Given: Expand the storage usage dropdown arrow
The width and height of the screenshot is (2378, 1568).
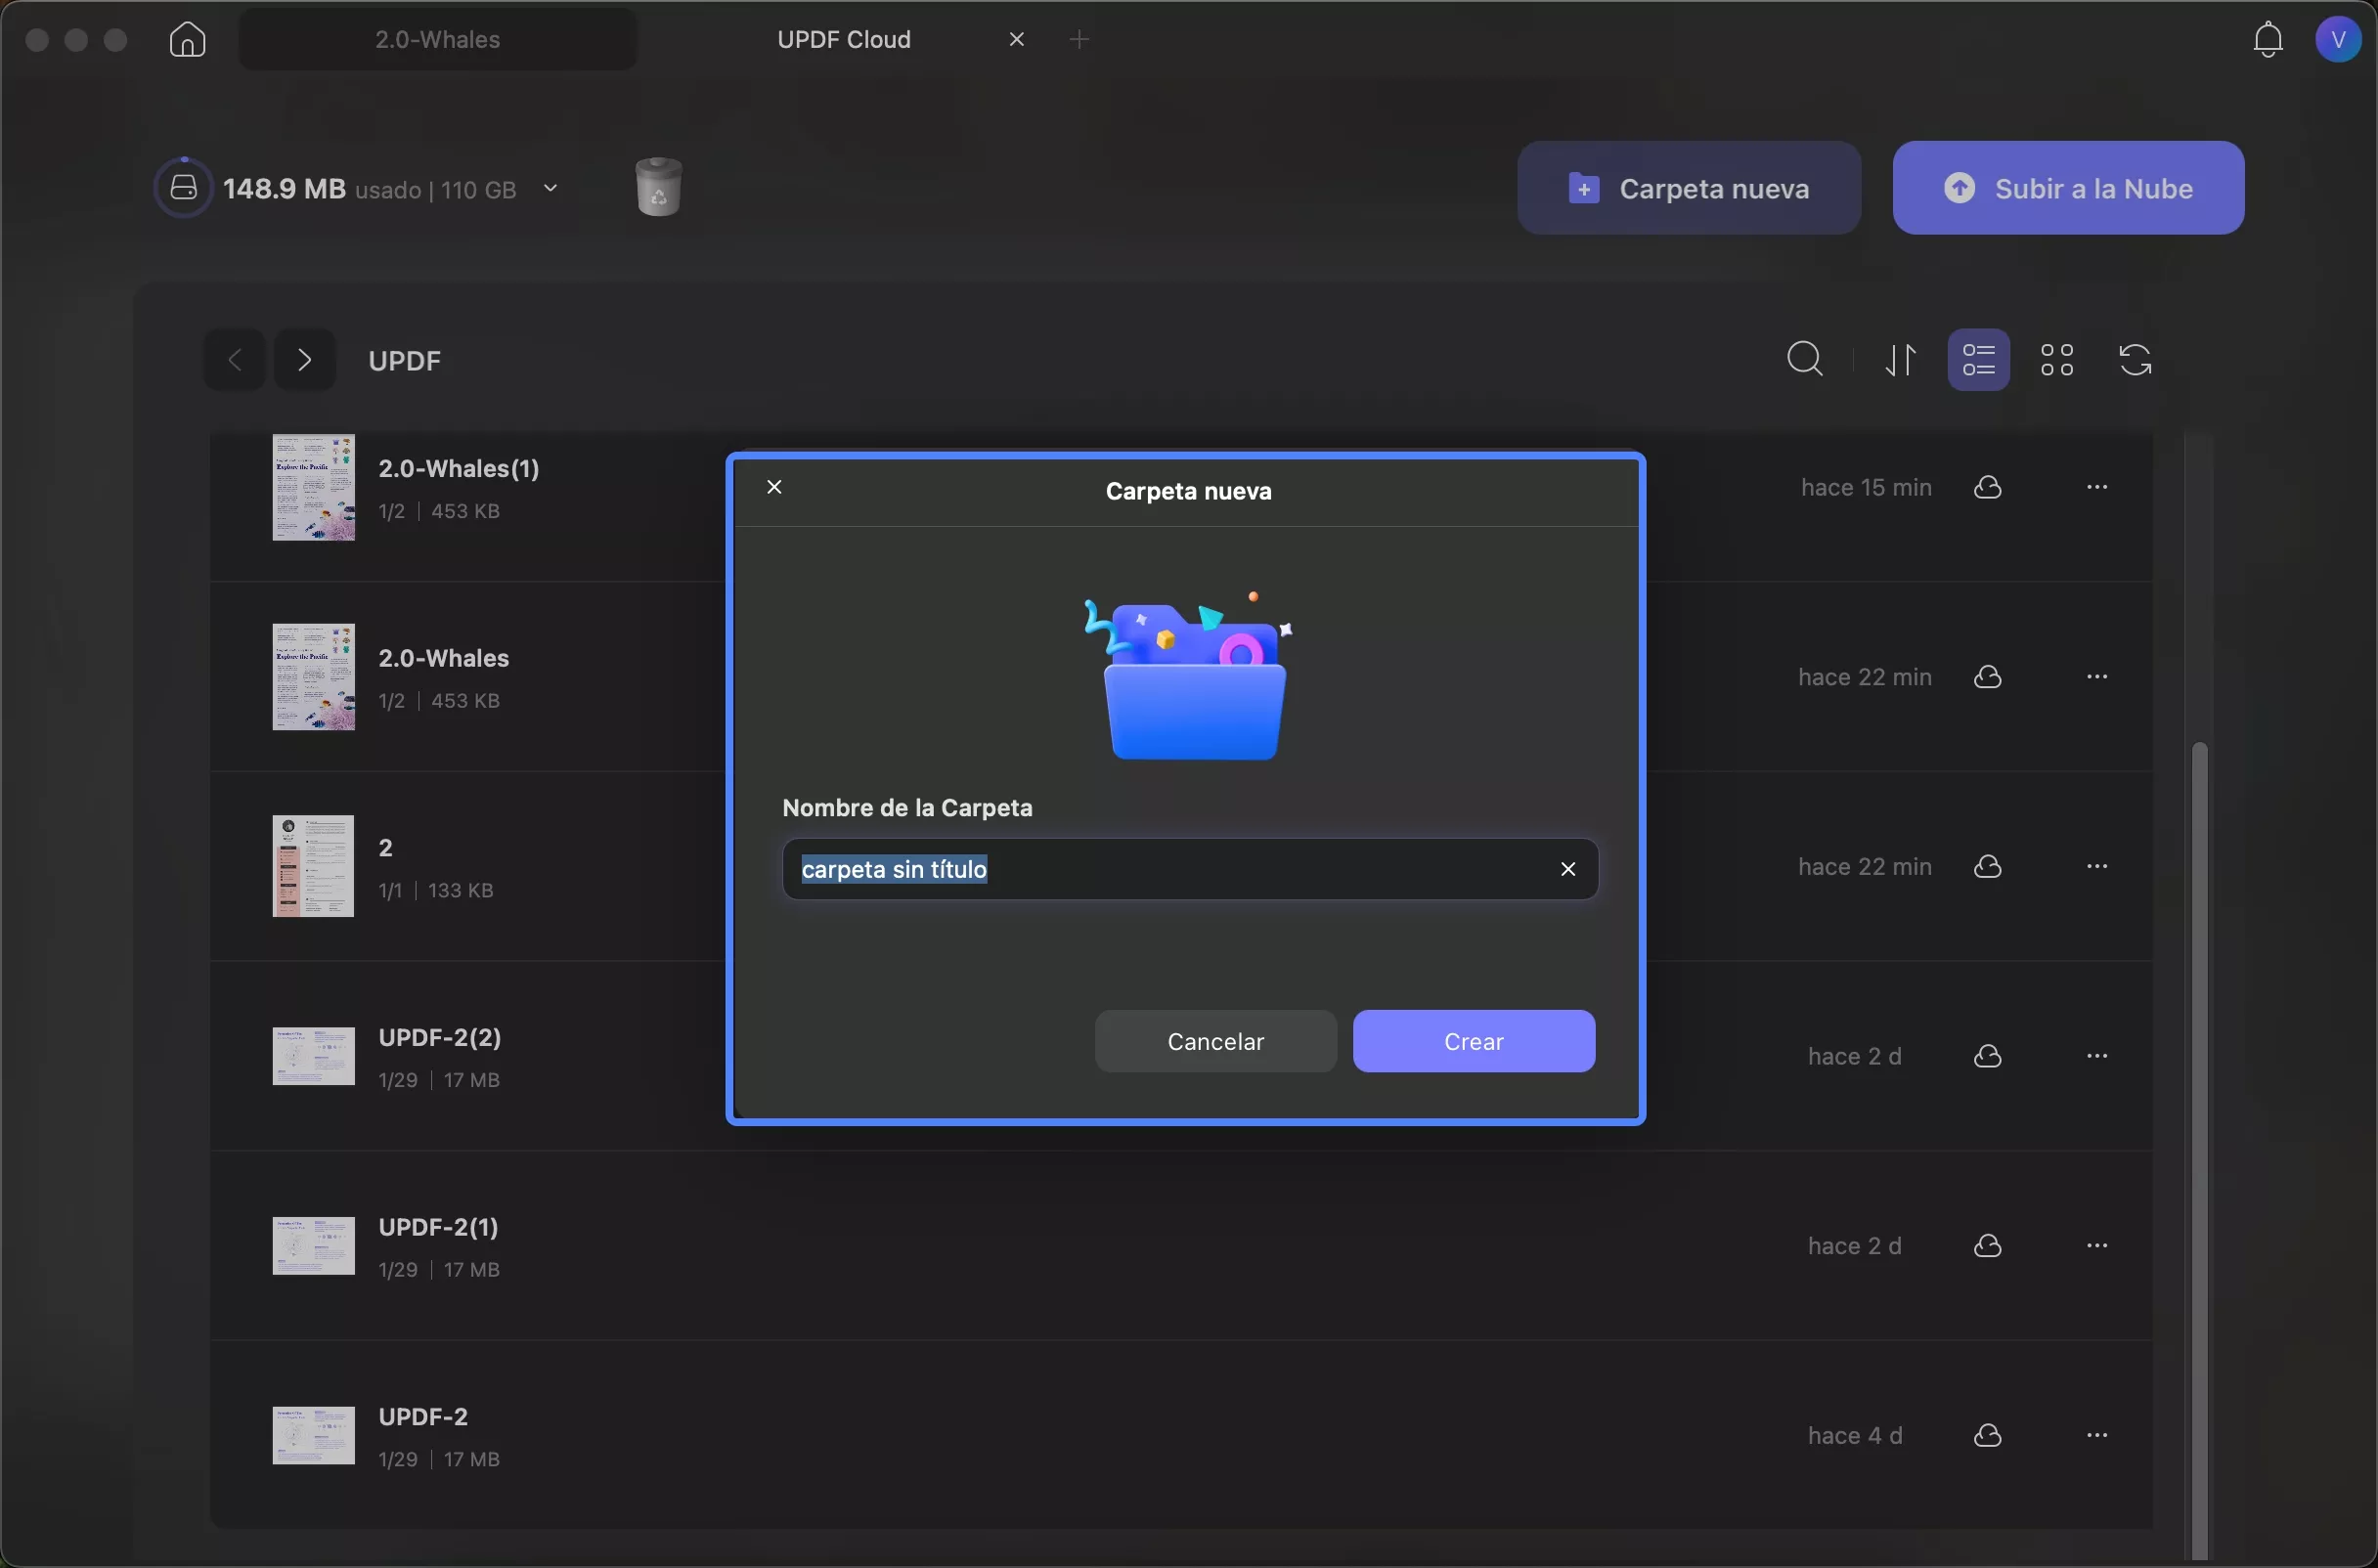Looking at the screenshot, I should pos(550,188).
